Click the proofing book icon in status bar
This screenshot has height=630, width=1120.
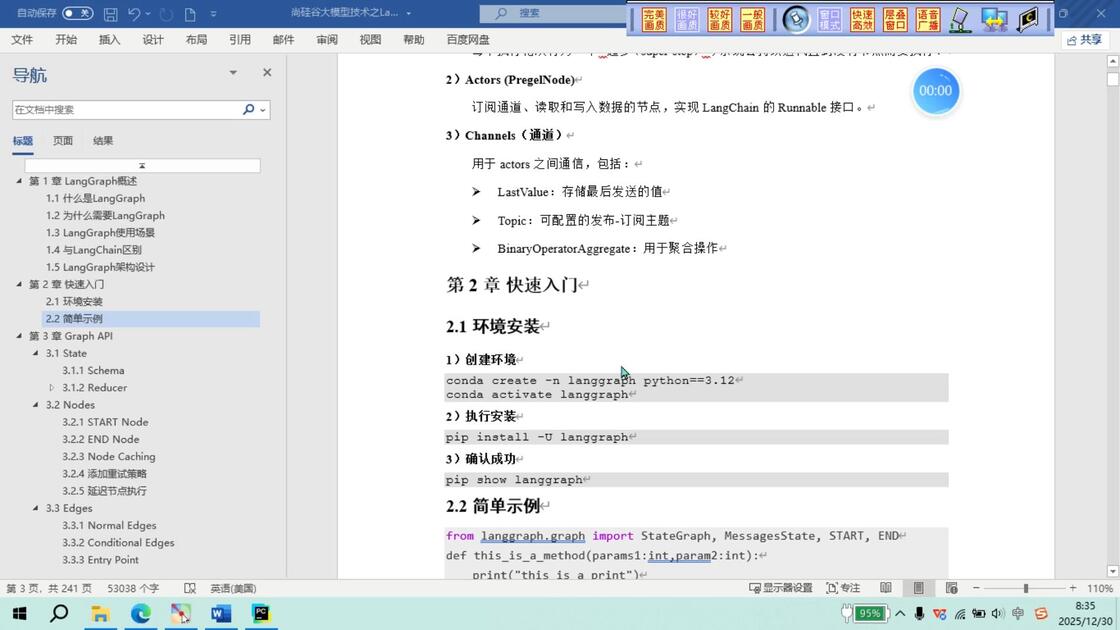pos(189,589)
